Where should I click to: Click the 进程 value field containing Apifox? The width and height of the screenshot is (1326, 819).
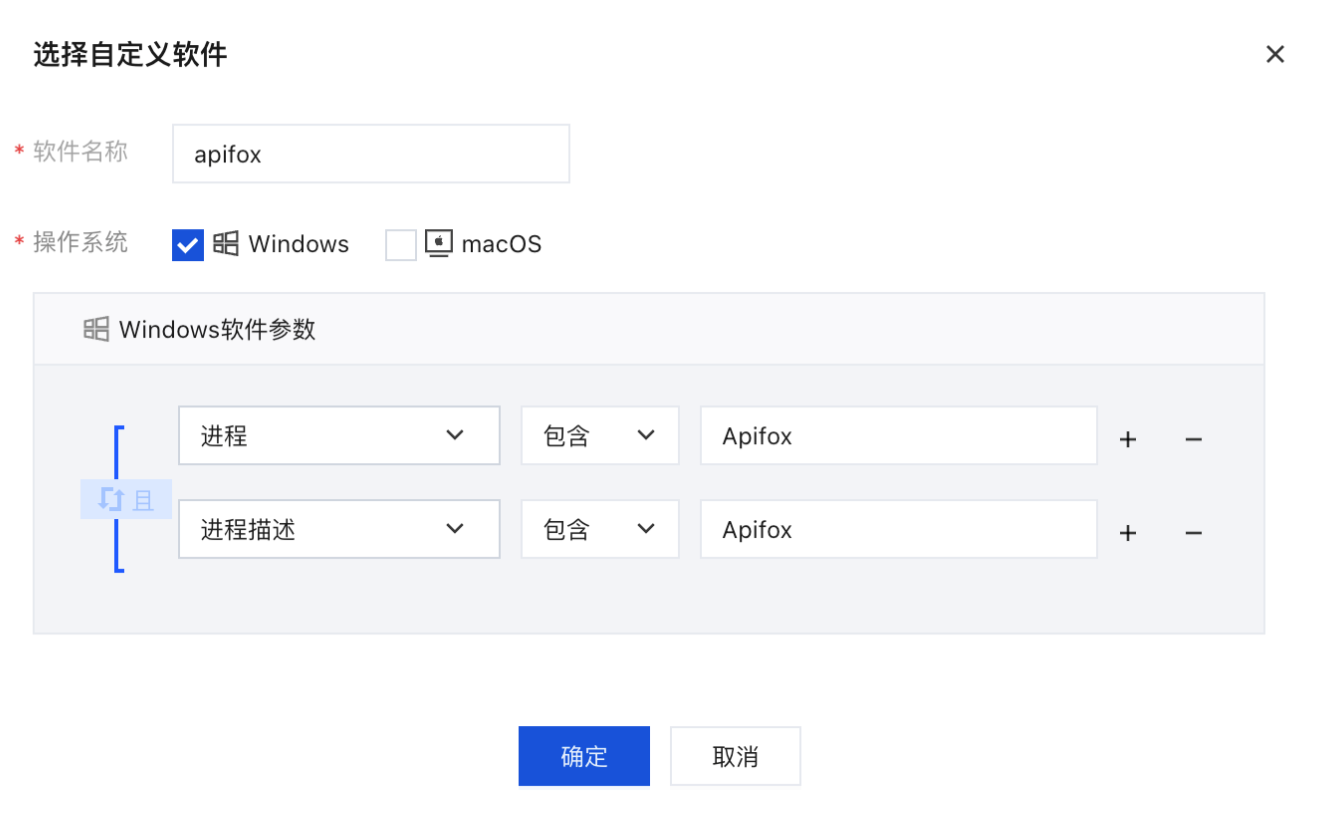tap(897, 436)
